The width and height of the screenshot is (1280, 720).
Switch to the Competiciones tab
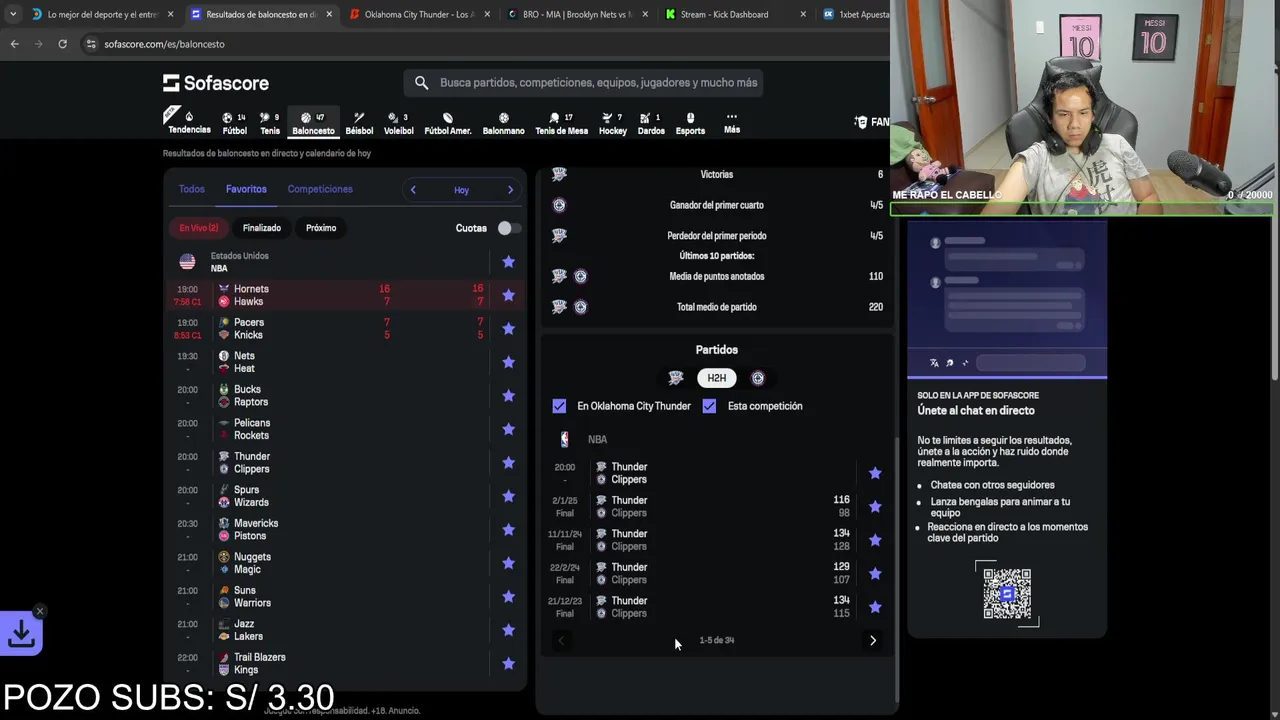coord(320,189)
